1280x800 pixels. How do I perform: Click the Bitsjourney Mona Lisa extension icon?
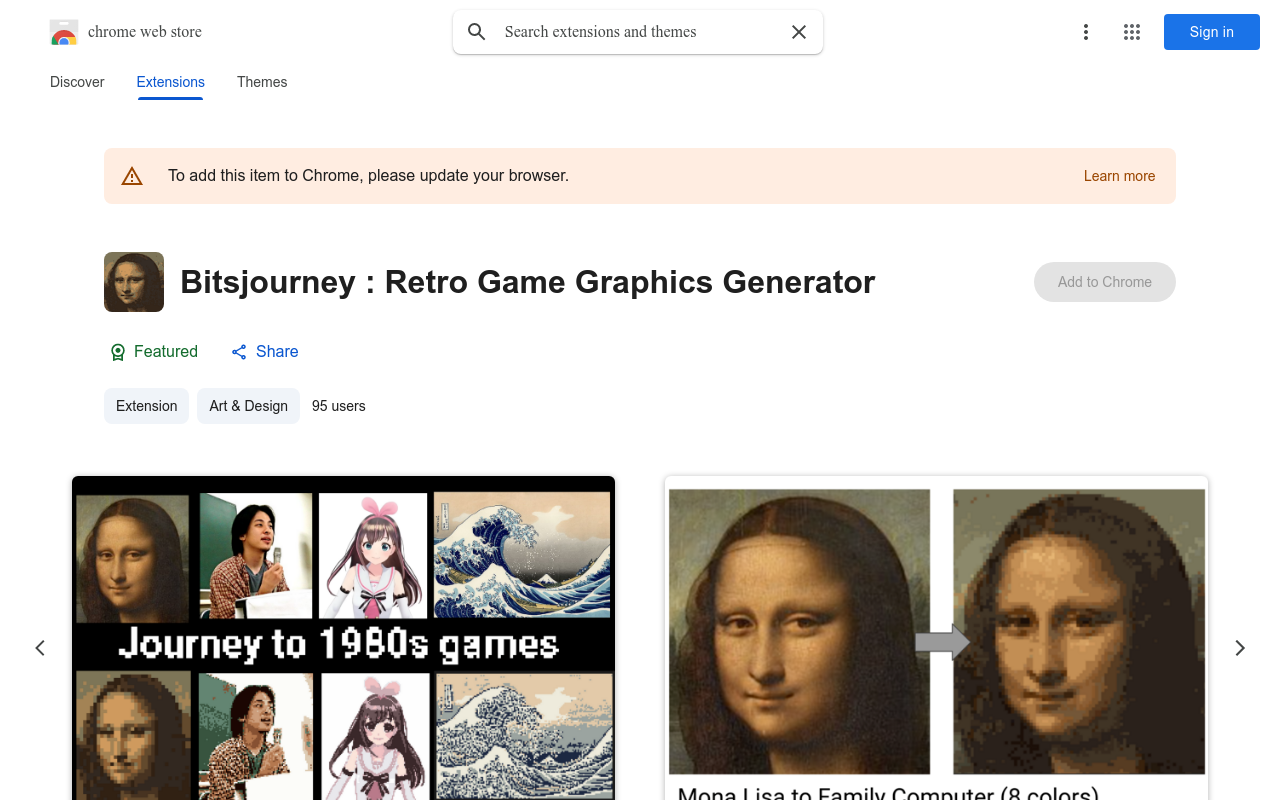click(134, 282)
